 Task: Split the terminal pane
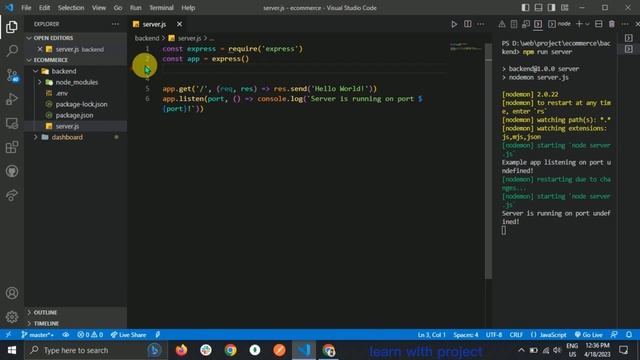598,24
